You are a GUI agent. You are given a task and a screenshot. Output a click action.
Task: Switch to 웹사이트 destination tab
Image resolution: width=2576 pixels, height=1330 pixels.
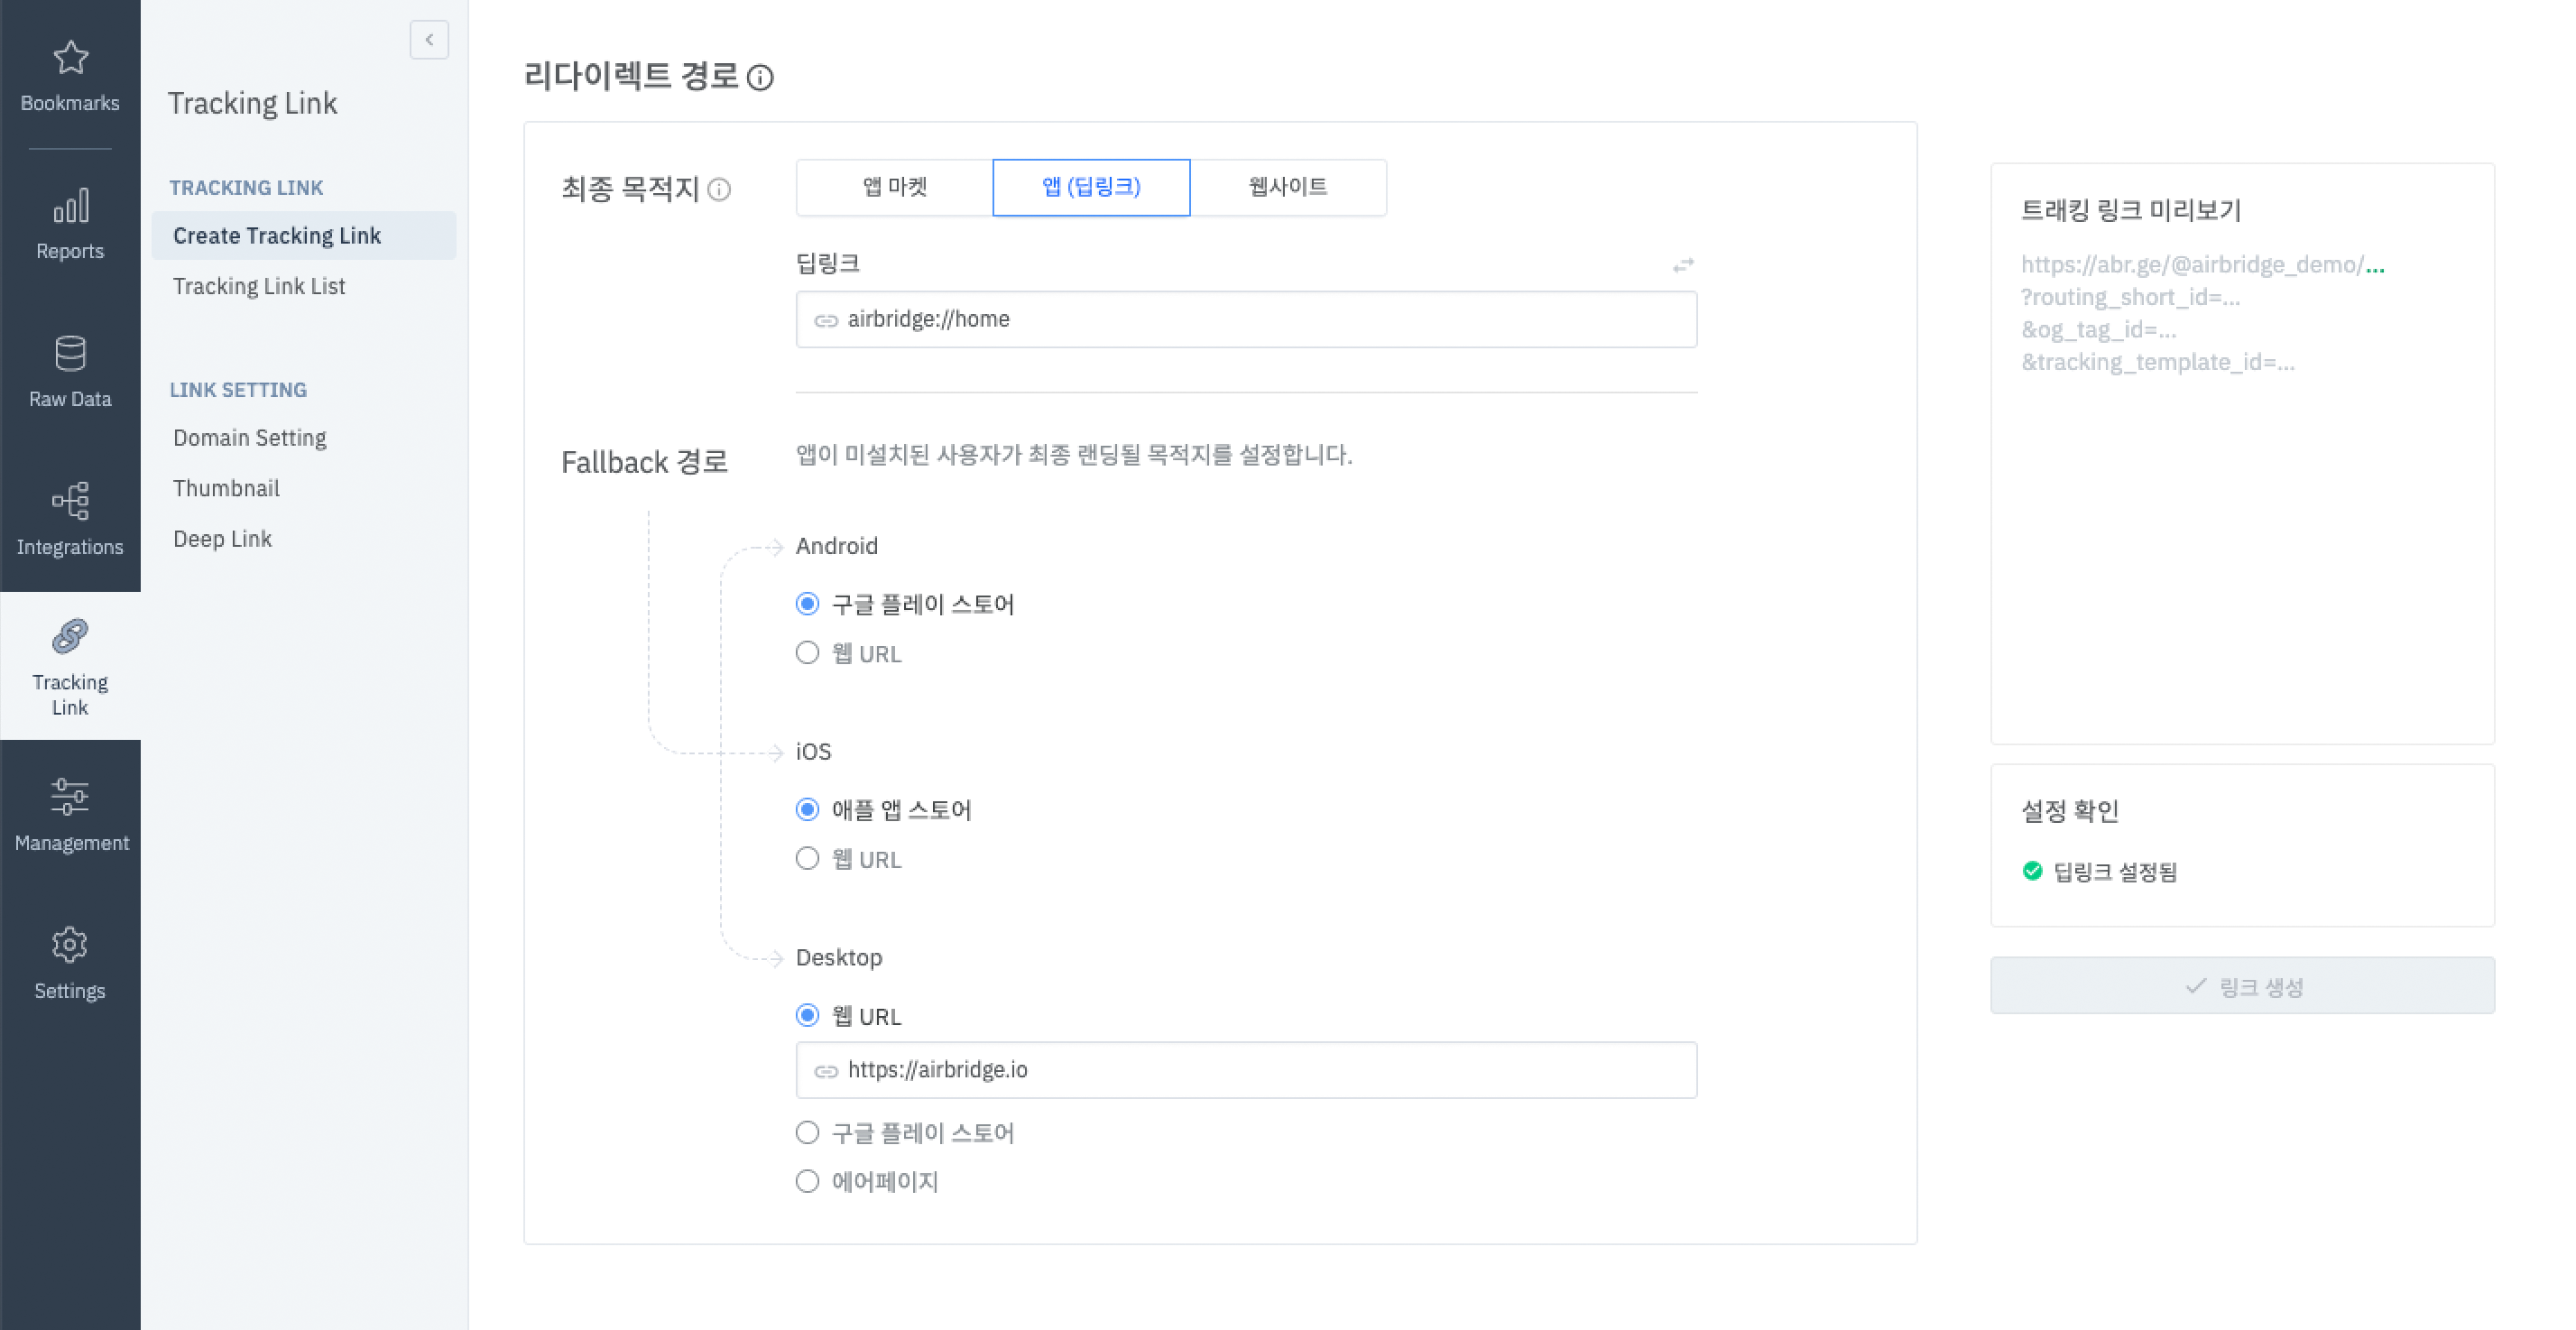click(1287, 187)
